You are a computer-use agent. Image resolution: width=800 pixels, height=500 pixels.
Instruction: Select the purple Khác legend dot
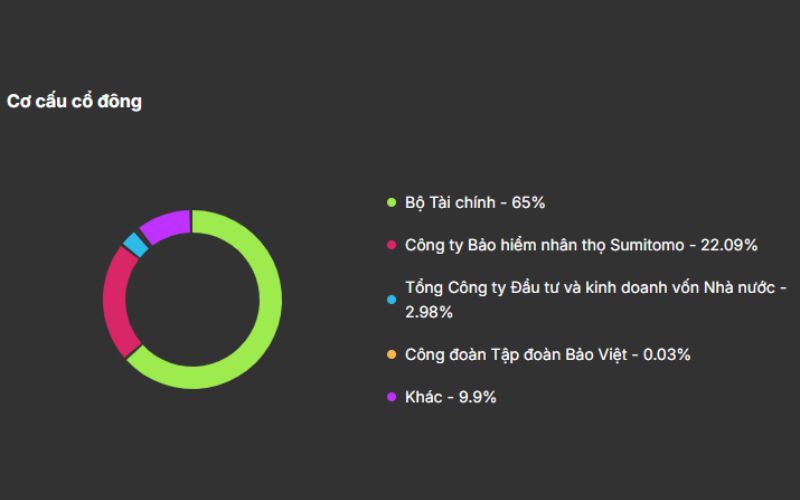pos(392,397)
